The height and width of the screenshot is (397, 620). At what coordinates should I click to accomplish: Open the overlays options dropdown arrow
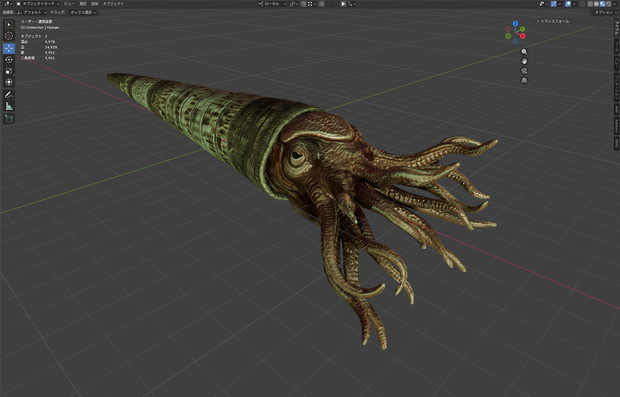click(x=574, y=4)
